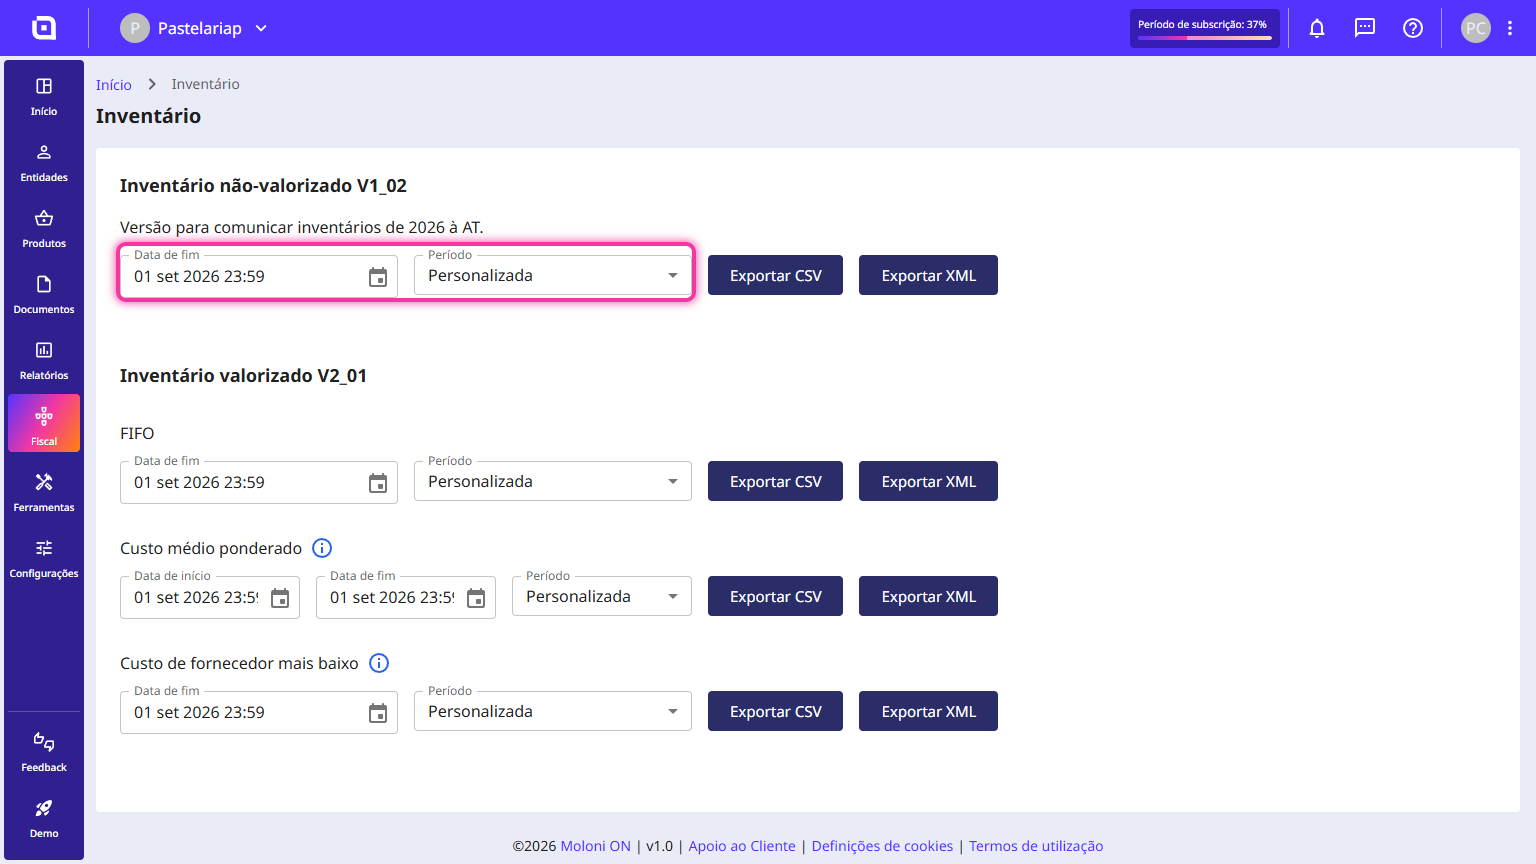
Task: Expand Período dropdown for non-valued inventory
Action: [553, 276]
